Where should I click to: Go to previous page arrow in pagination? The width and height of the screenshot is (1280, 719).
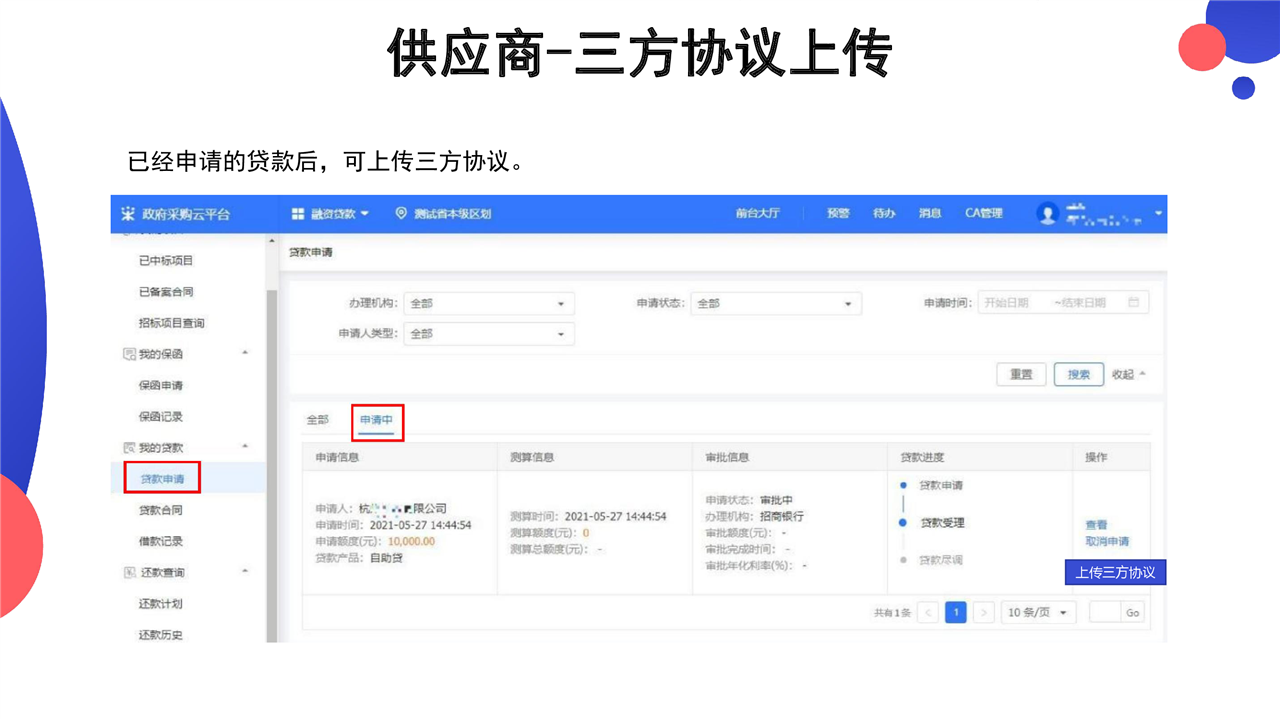coord(928,612)
